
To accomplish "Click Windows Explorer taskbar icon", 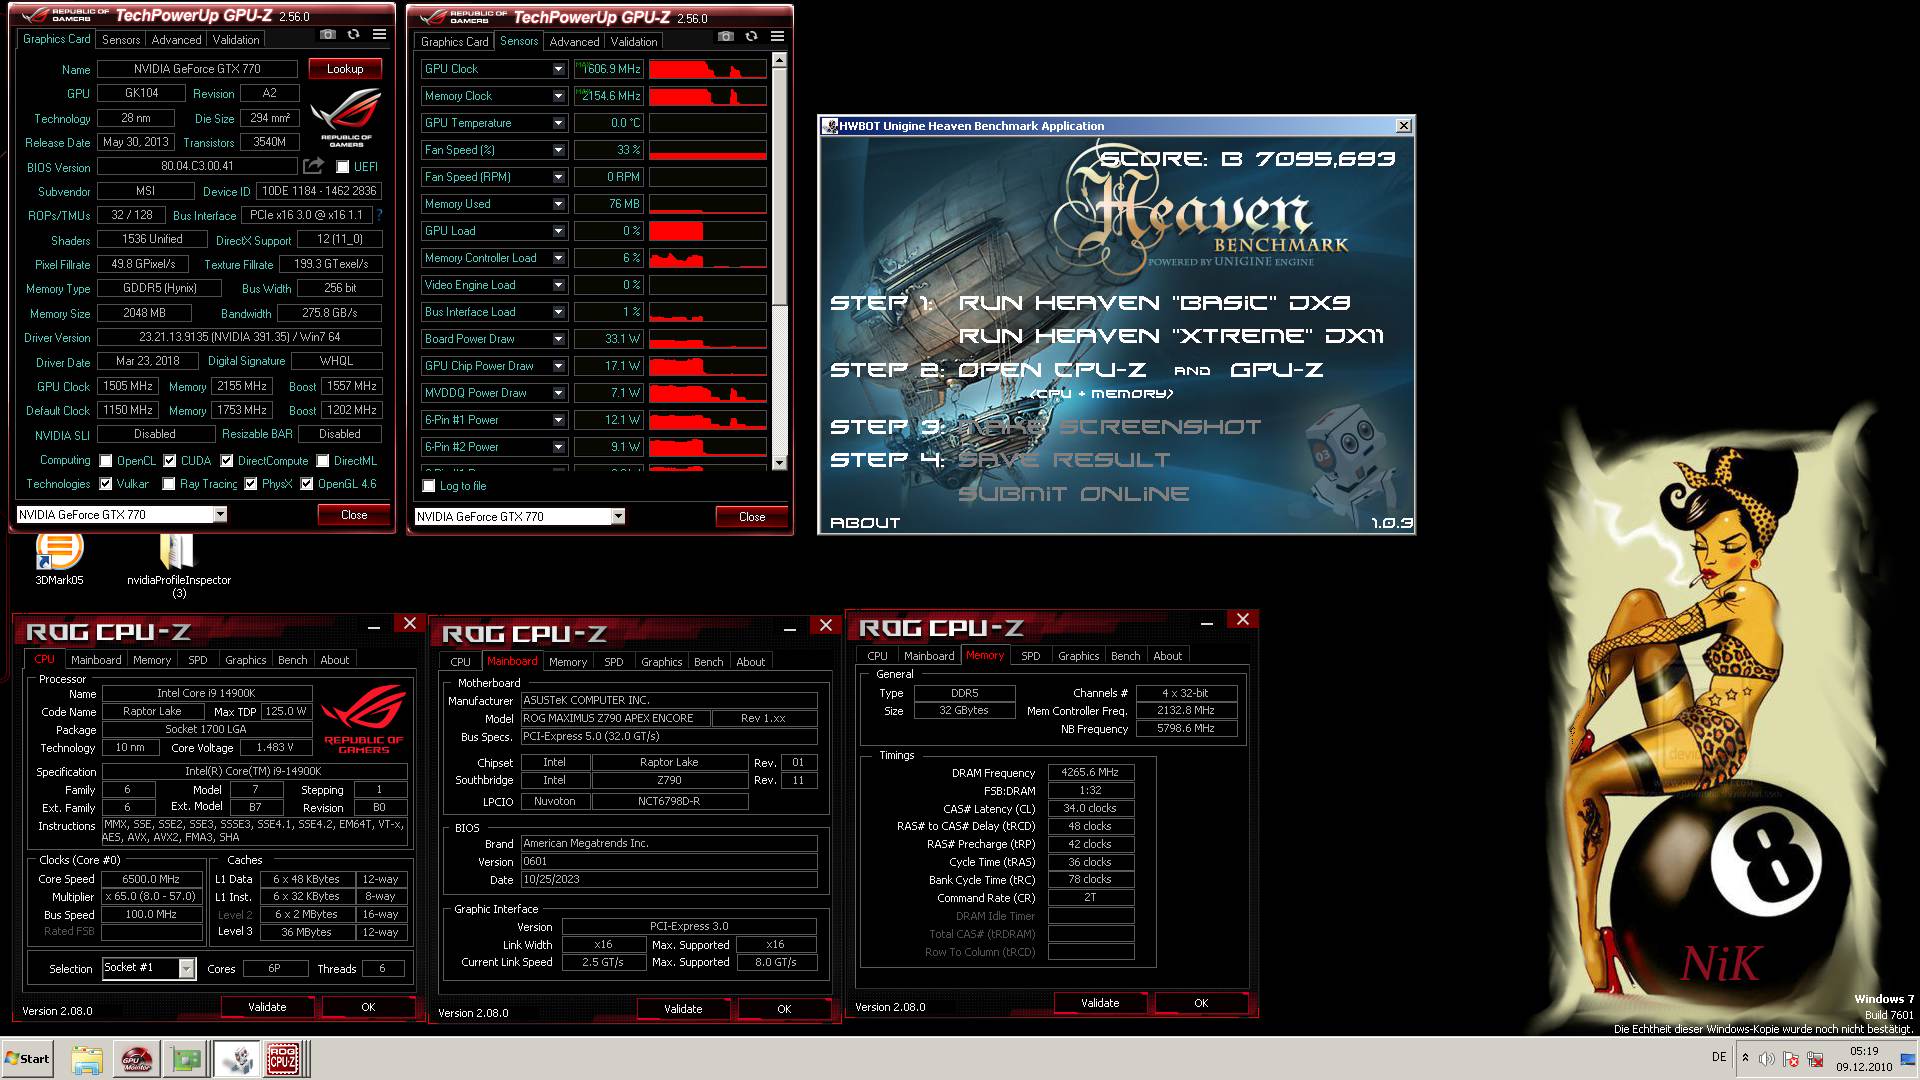I will (x=87, y=1059).
